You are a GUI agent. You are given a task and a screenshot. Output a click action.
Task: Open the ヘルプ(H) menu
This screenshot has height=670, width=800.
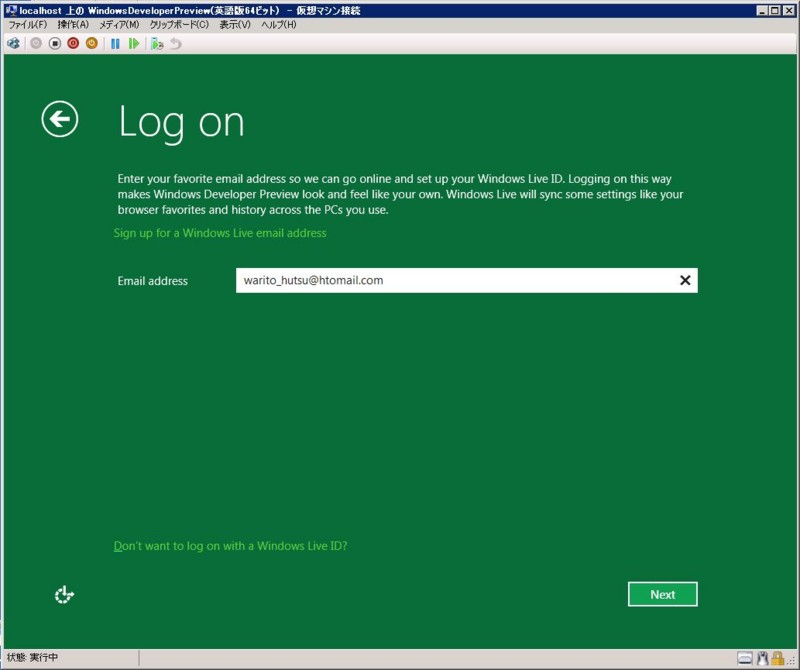(279, 24)
